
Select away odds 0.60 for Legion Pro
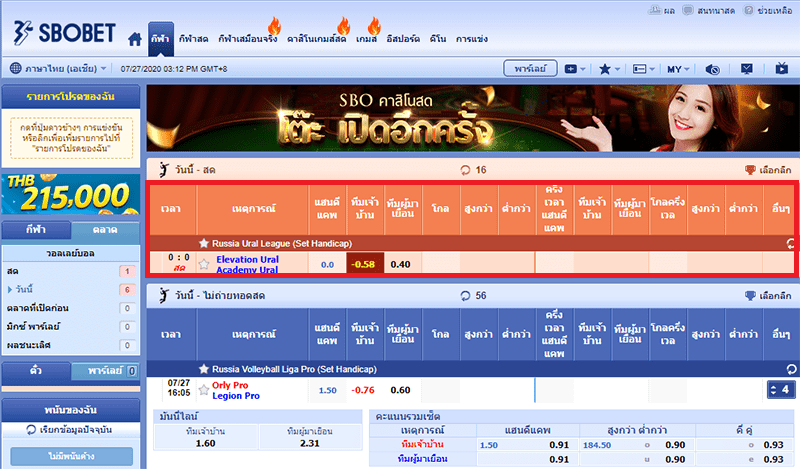coord(401,390)
